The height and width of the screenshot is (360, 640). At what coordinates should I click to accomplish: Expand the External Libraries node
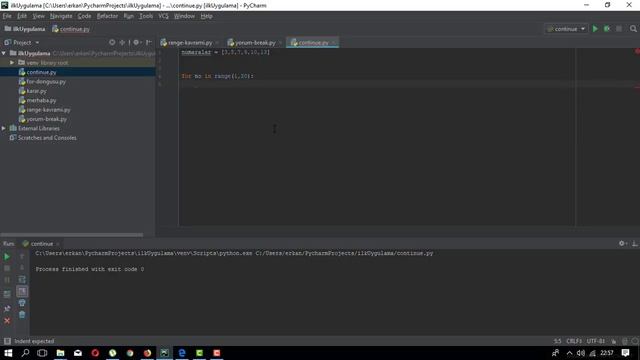pos(4,129)
